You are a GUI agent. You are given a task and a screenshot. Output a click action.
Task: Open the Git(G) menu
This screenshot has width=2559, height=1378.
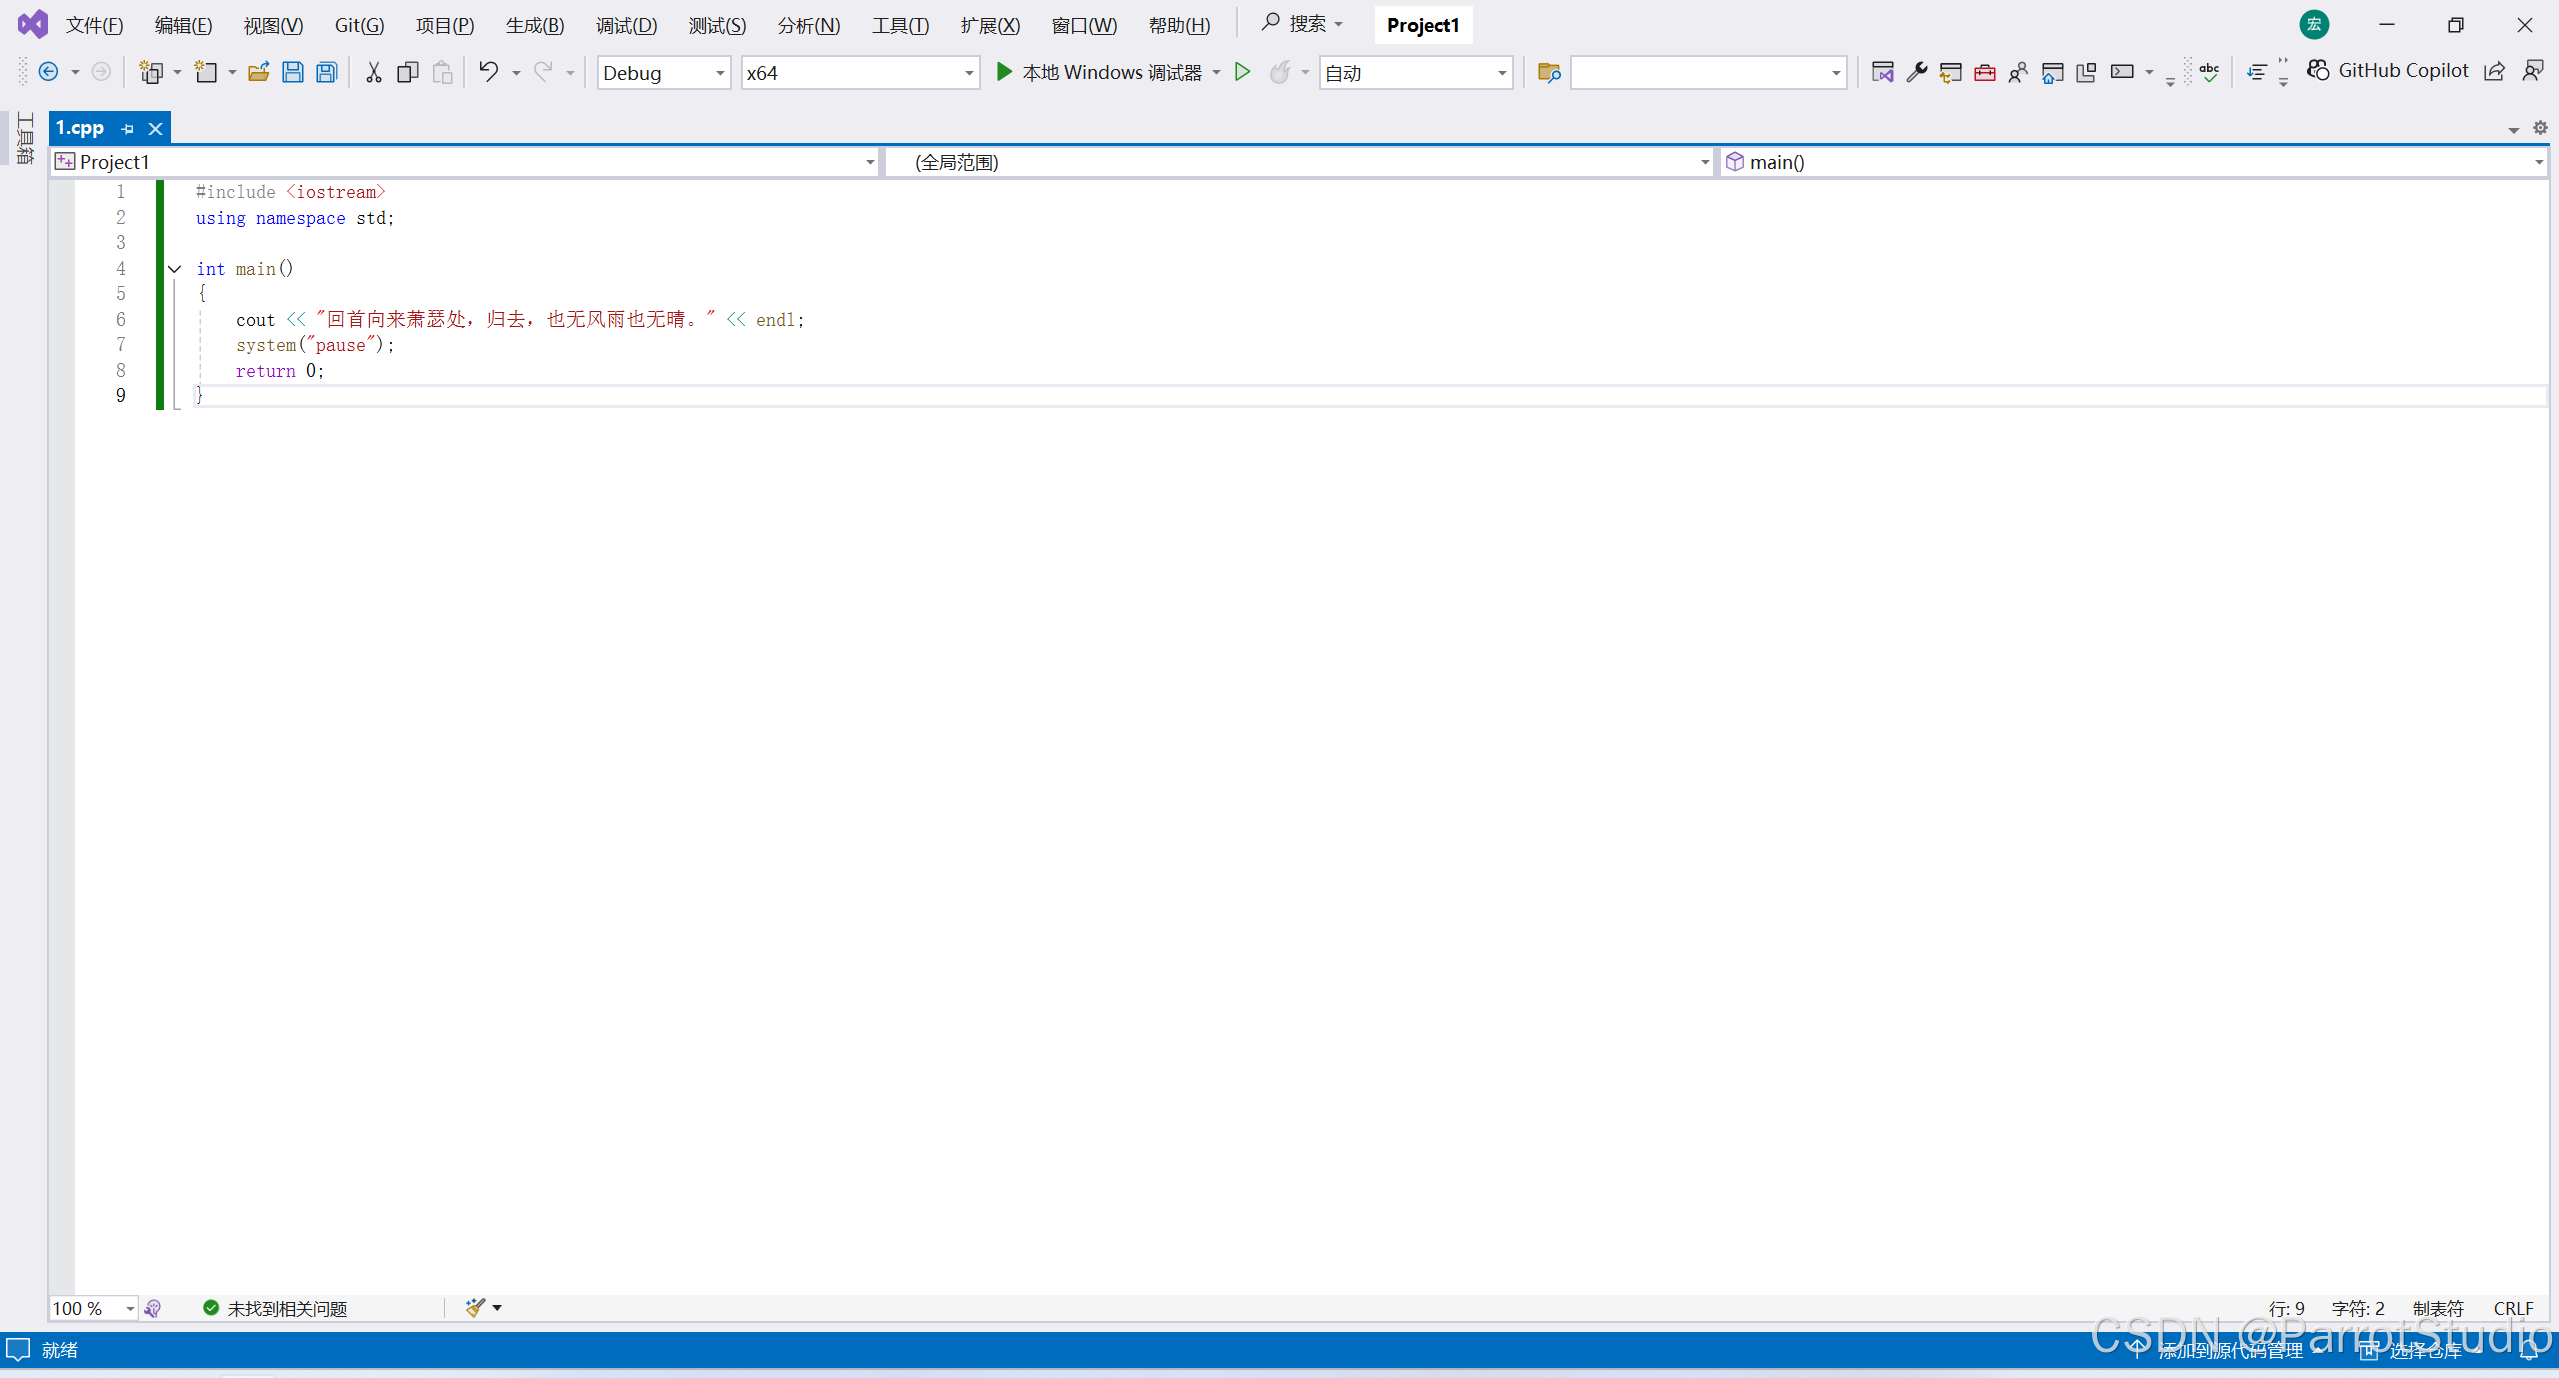tap(359, 25)
